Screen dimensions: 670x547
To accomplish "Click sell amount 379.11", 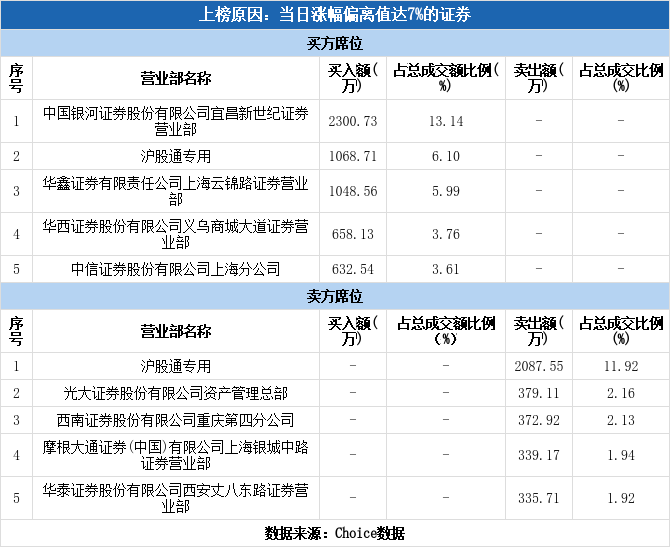I will (539, 393).
